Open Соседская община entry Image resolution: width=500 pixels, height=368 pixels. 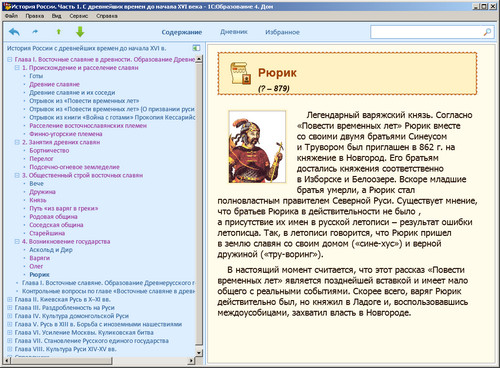coord(56,225)
